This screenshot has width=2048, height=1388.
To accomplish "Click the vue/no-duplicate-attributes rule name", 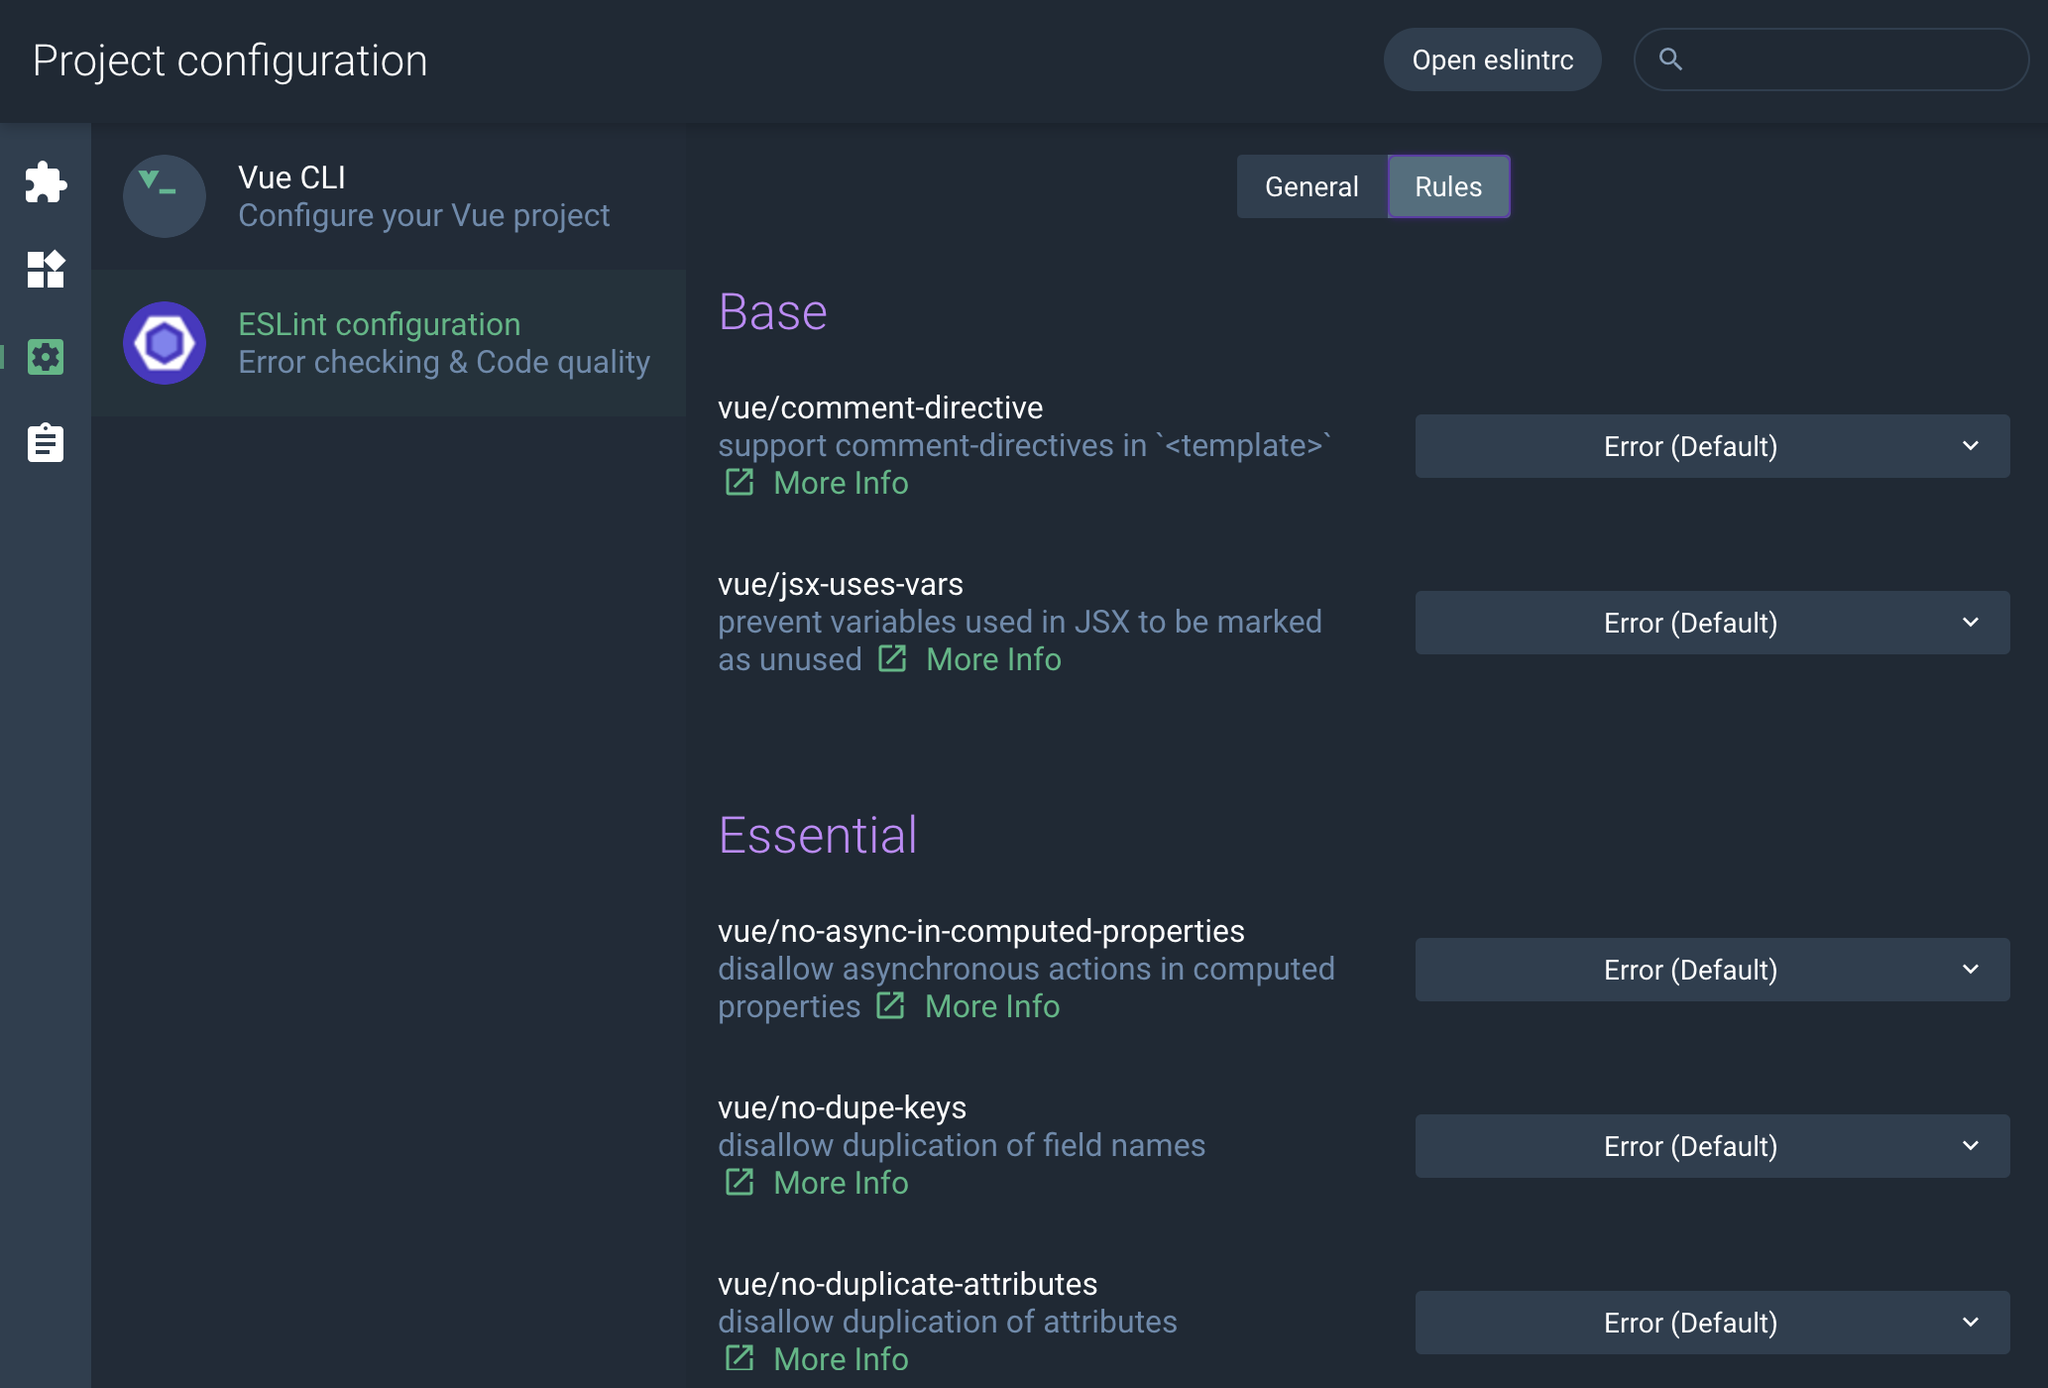I will pos(907,1284).
